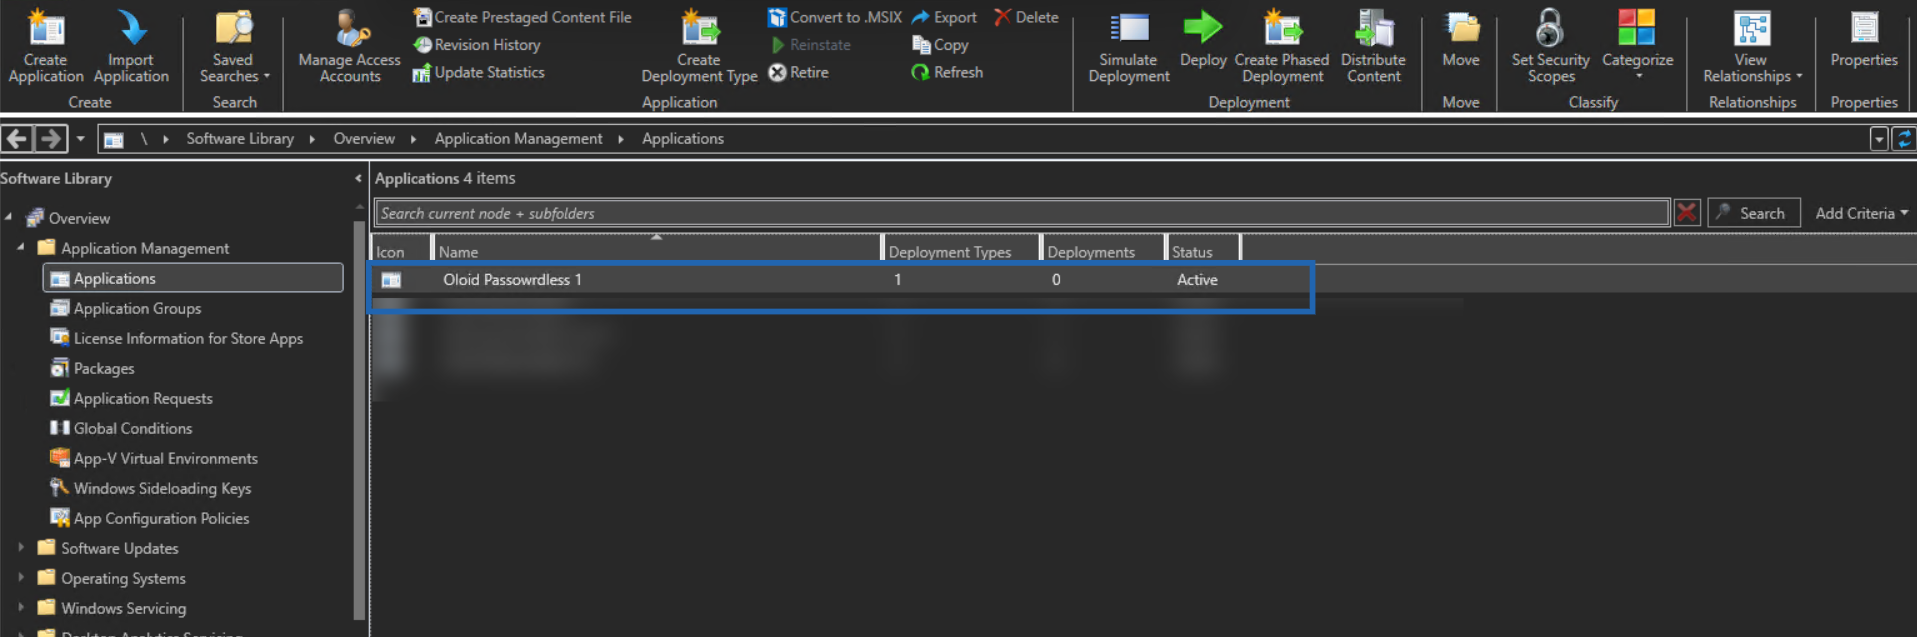This screenshot has width=1917, height=637.
Task: Select Packages node
Action: tap(104, 368)
